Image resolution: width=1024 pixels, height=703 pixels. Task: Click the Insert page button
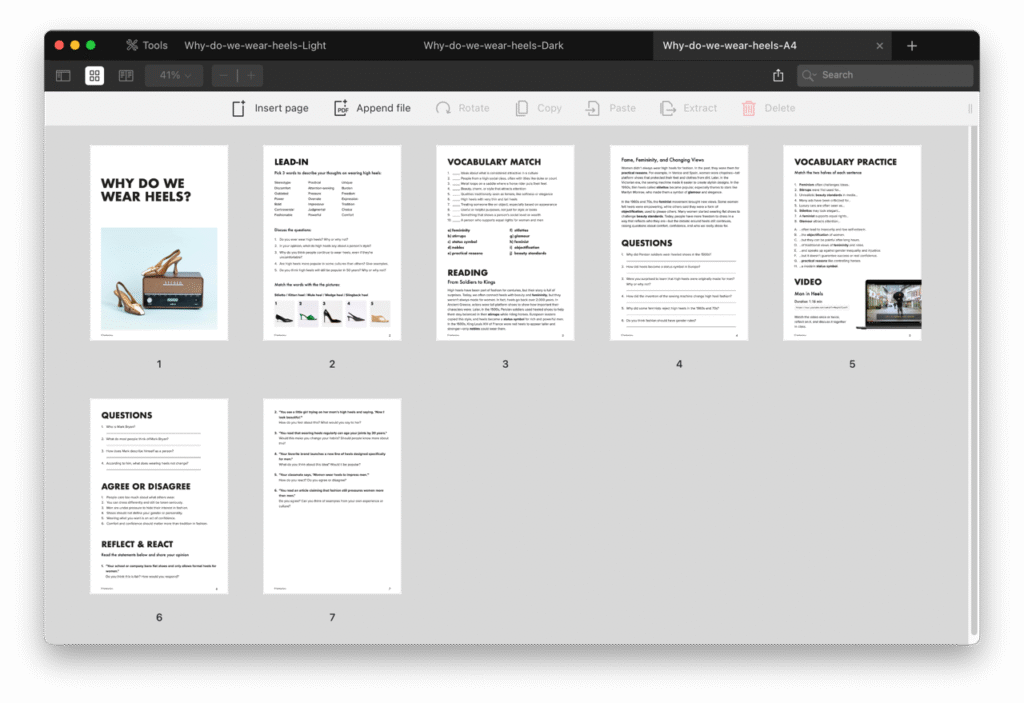270,108
